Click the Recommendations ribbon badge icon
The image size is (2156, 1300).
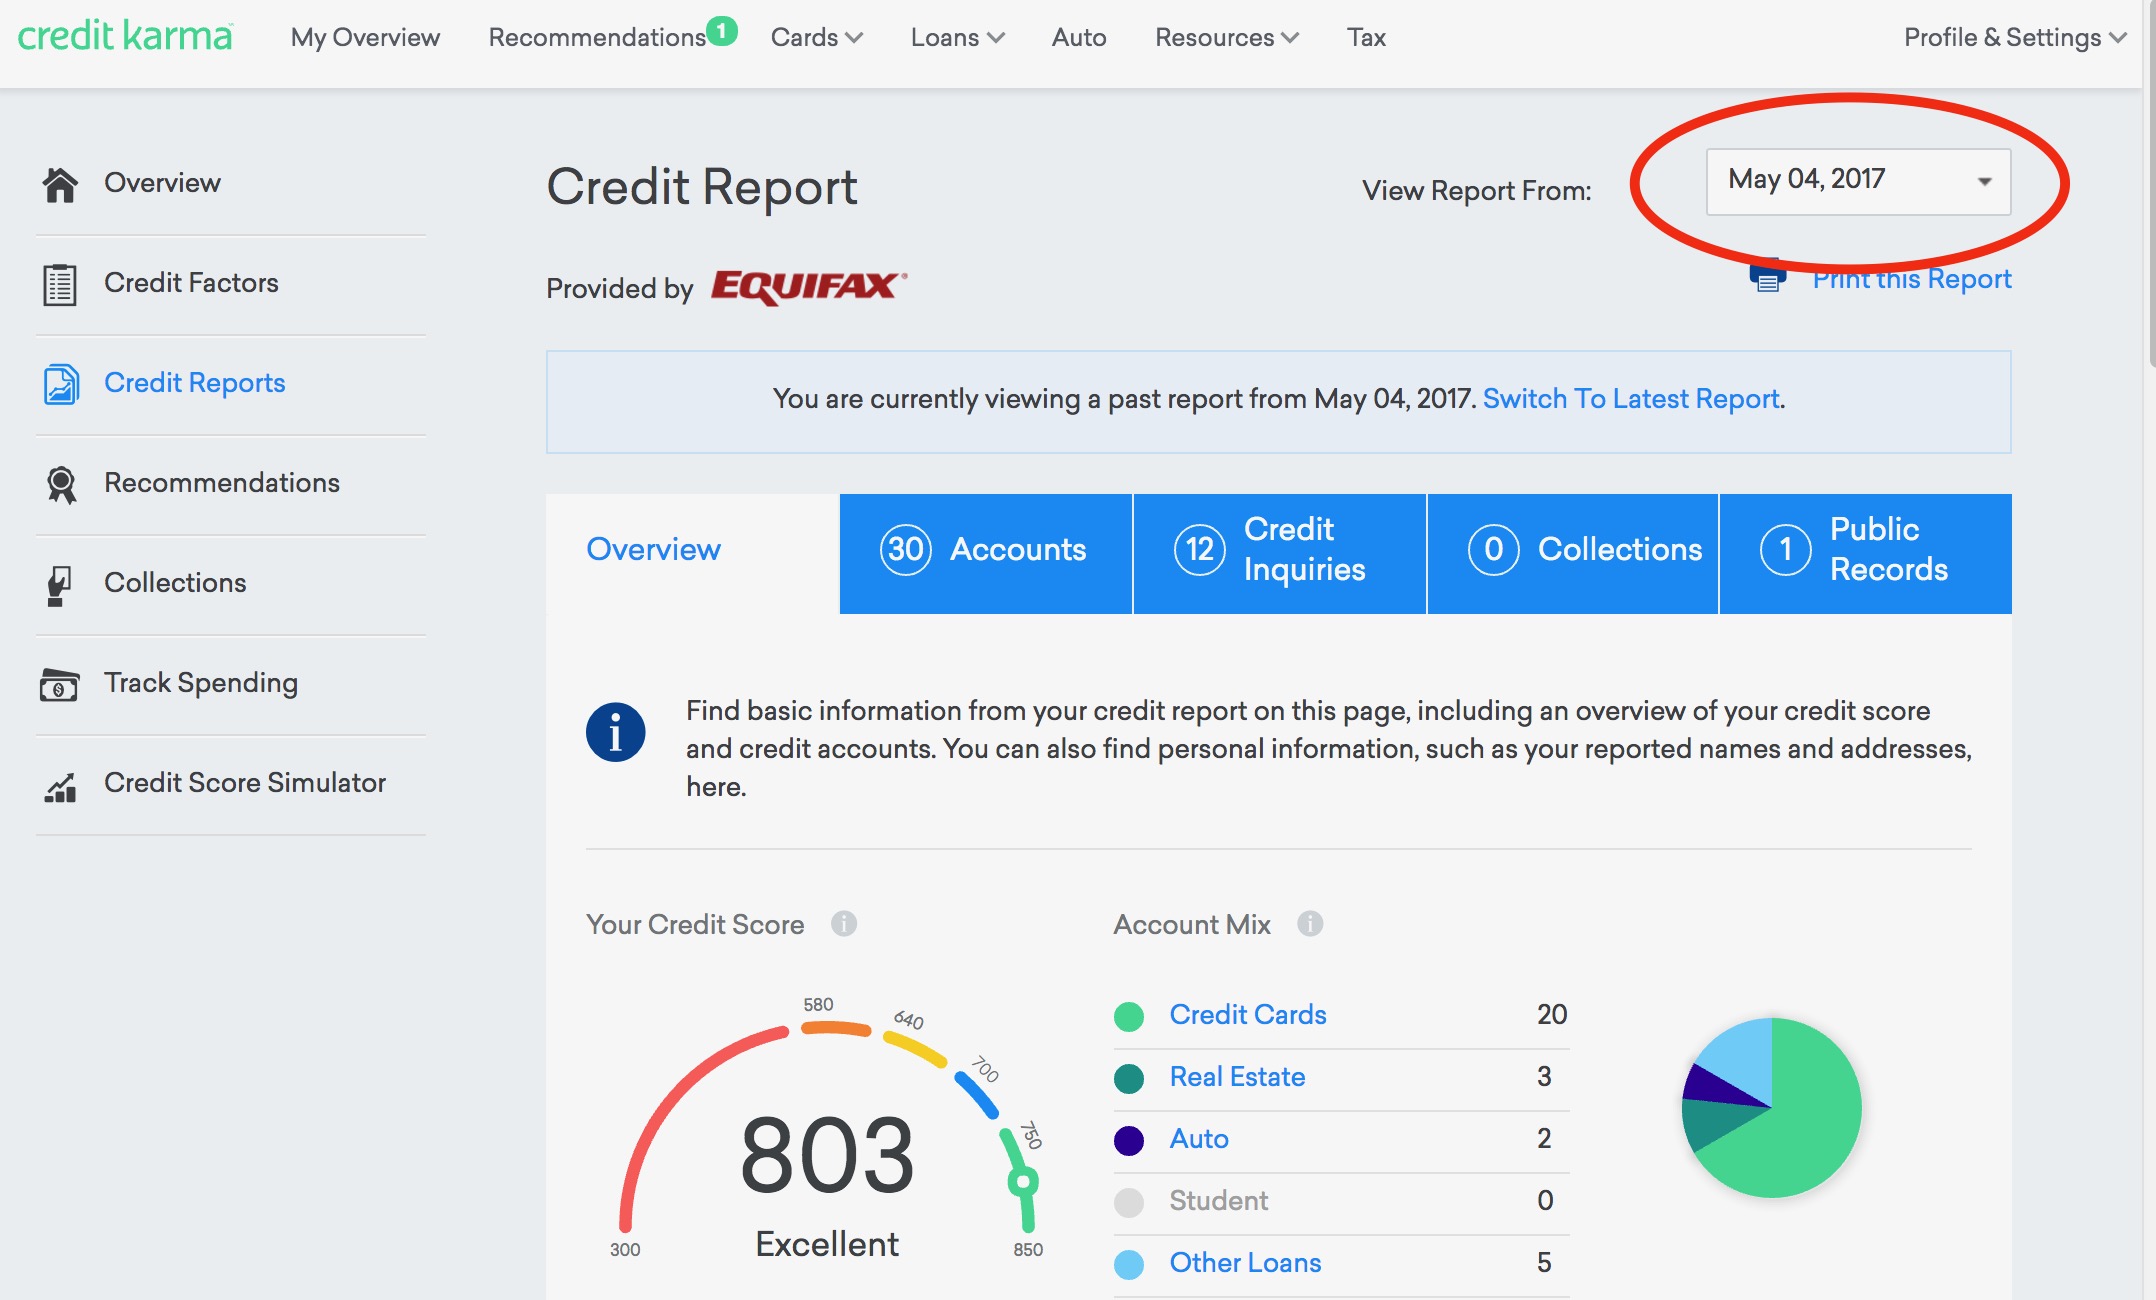pyautogui.click(x=60, y=485)
